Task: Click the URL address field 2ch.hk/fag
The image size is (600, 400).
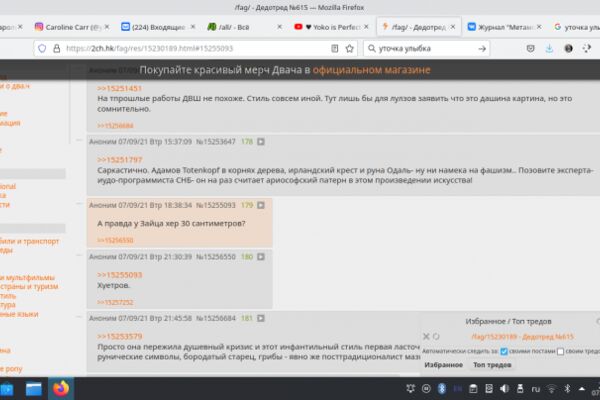Action: (195, 48)
